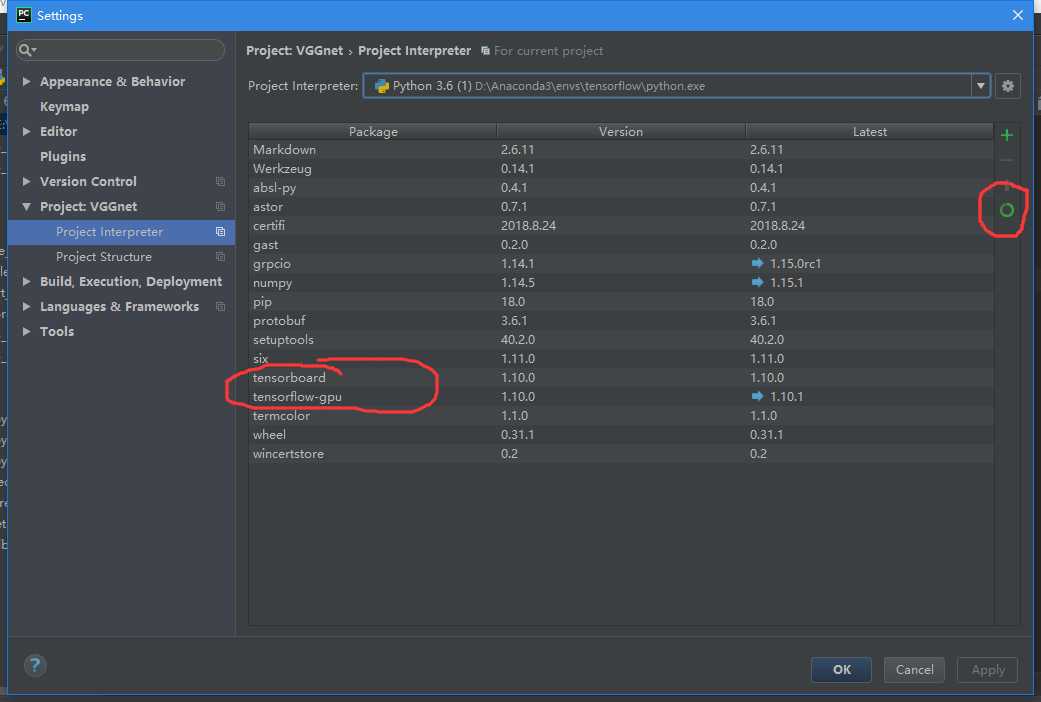Click the copy icon beside Project: VGGnet
Viewport: 1041px width, 702px height.
[220, 207]
